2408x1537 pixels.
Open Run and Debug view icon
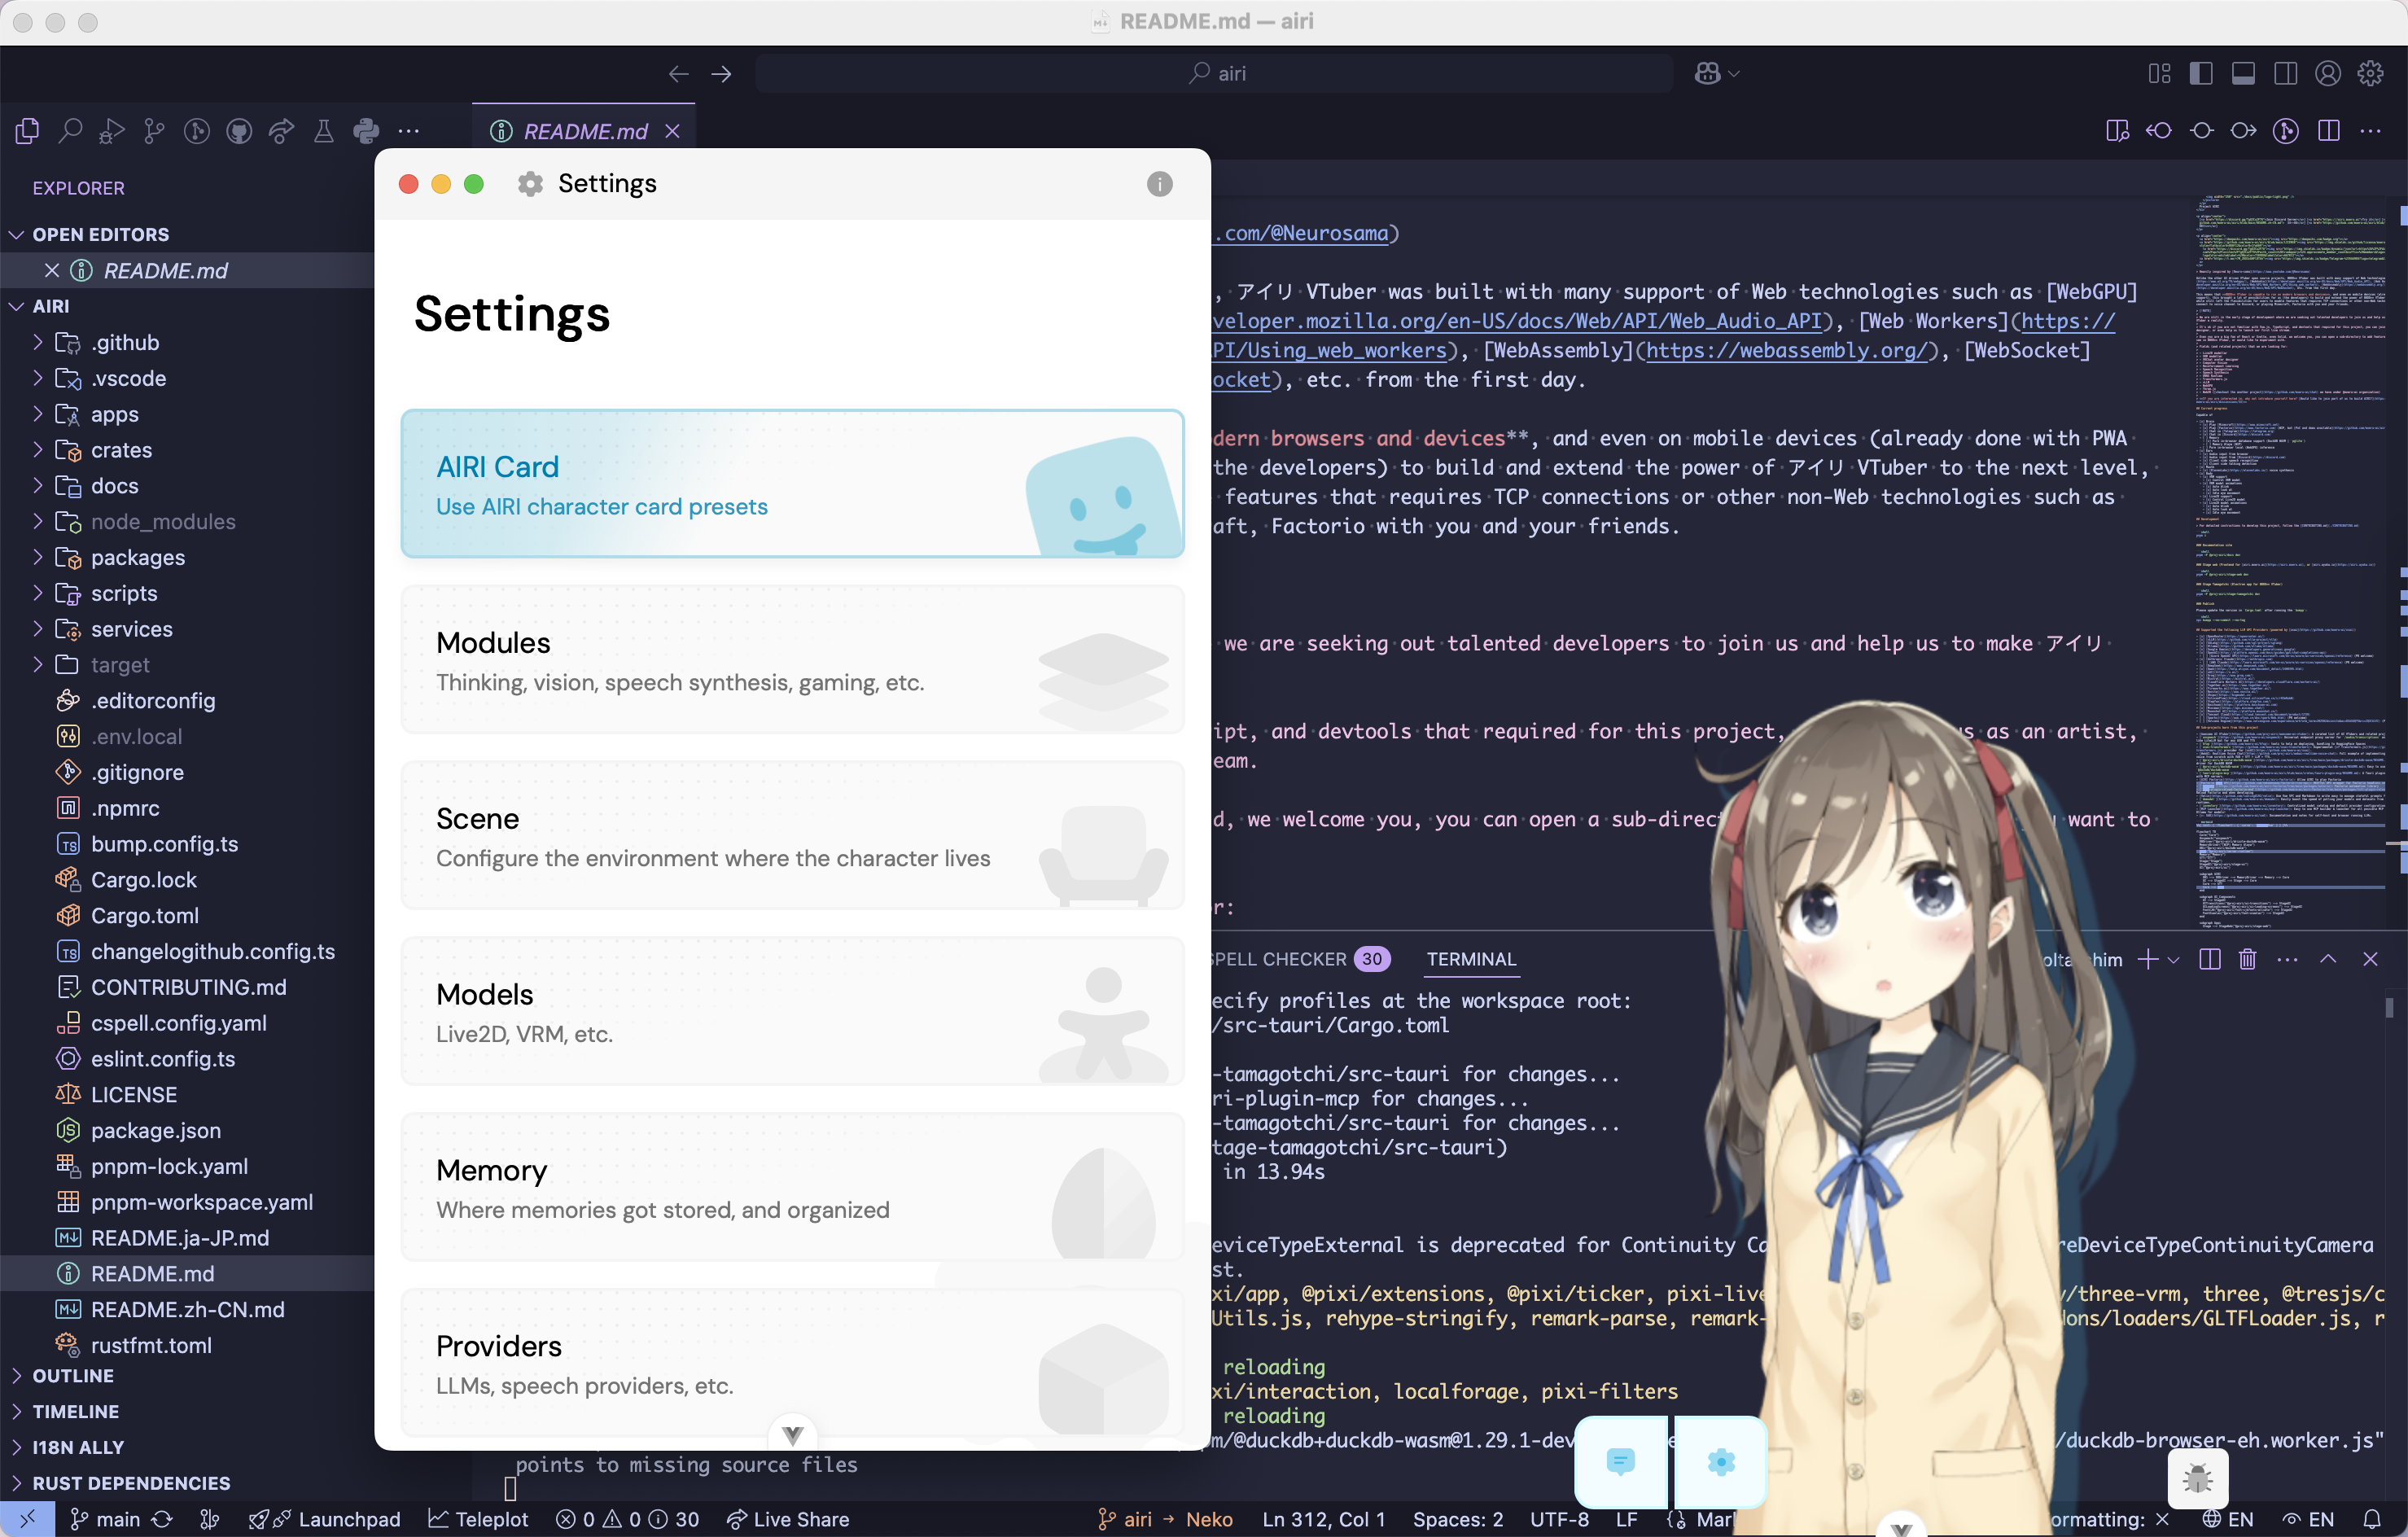pos(112,131)
